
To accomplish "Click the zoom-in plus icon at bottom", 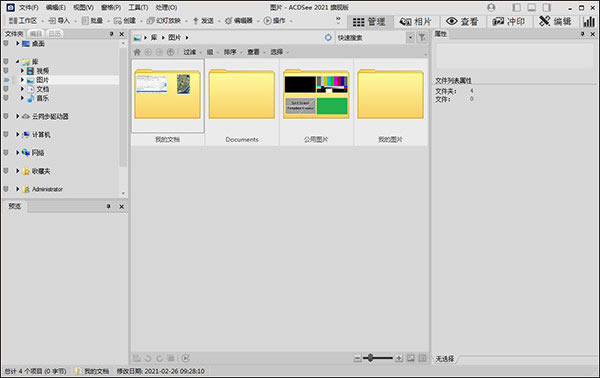I will pos(399,358).
